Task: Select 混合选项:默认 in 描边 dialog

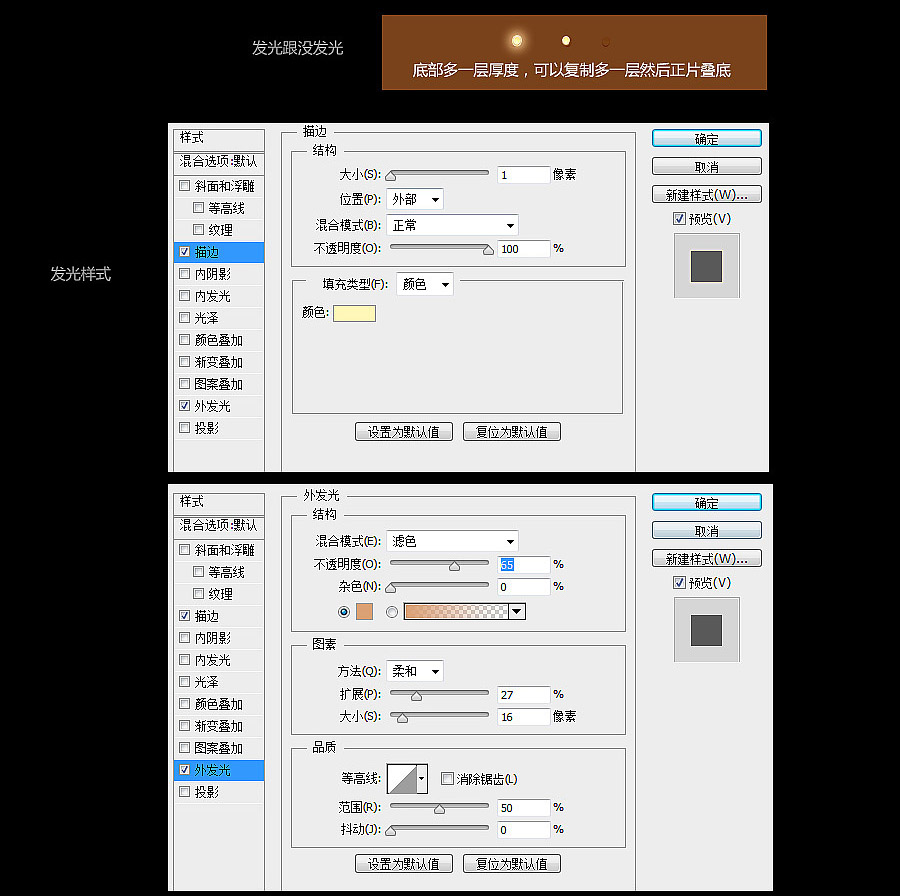Action: (x=219, y=161)
